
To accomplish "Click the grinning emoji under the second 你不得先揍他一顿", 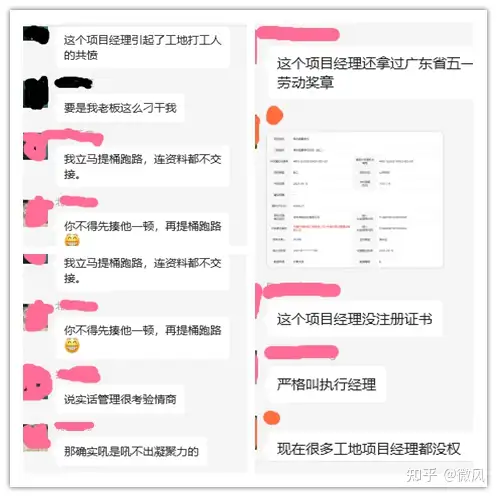I will click(72, 345).
